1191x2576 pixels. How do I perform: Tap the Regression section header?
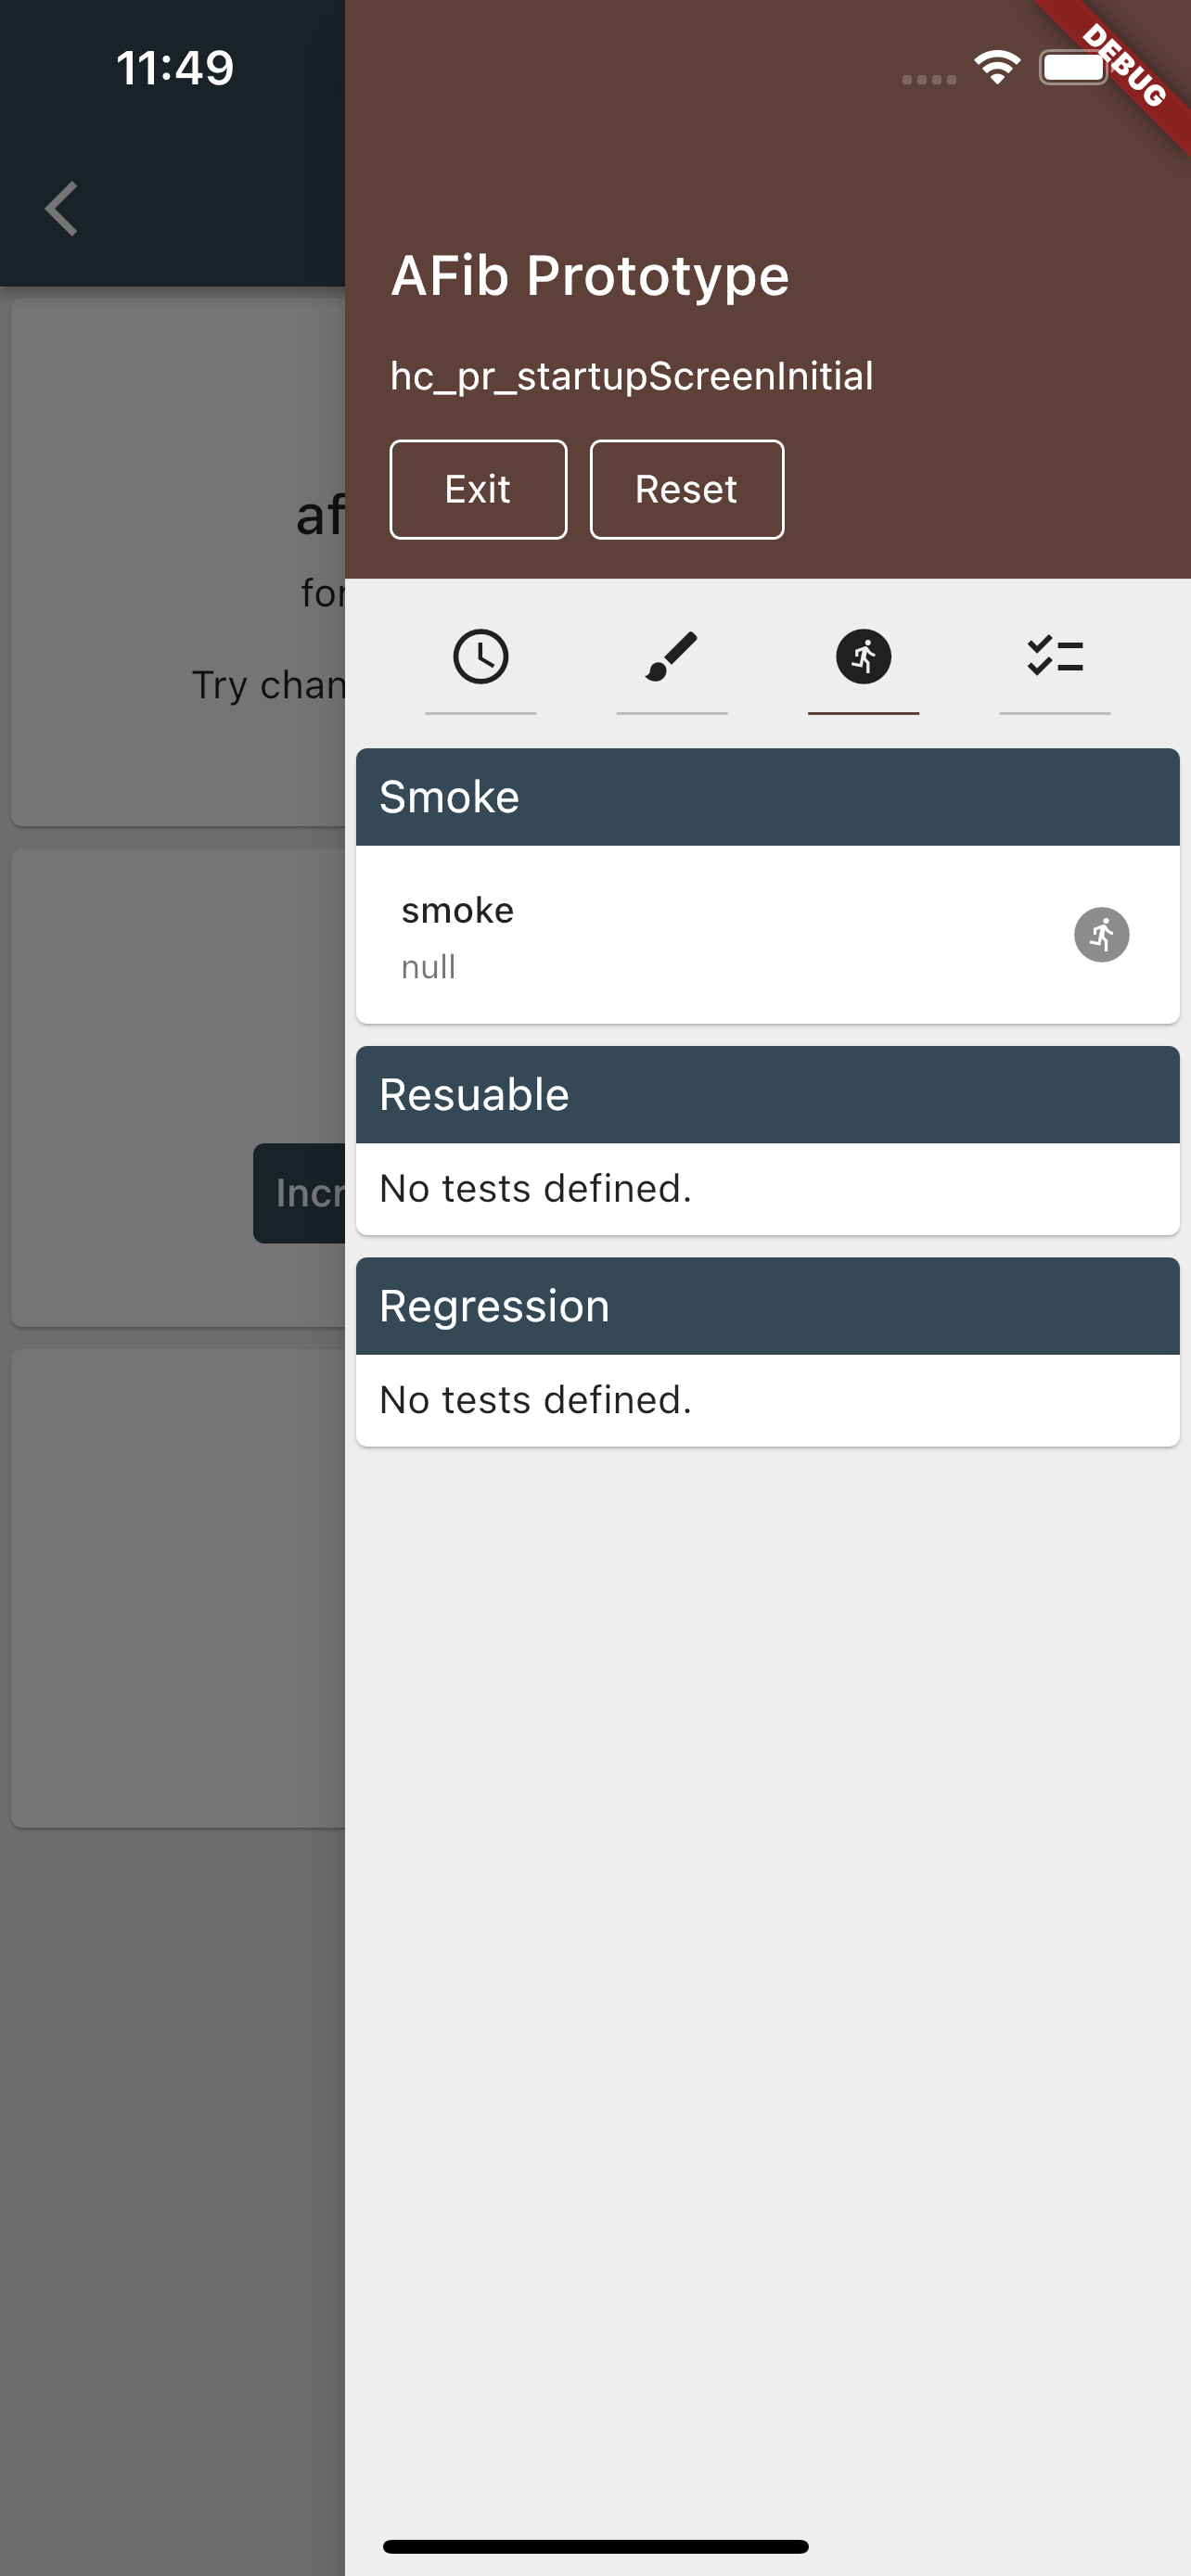point(768,1306)
